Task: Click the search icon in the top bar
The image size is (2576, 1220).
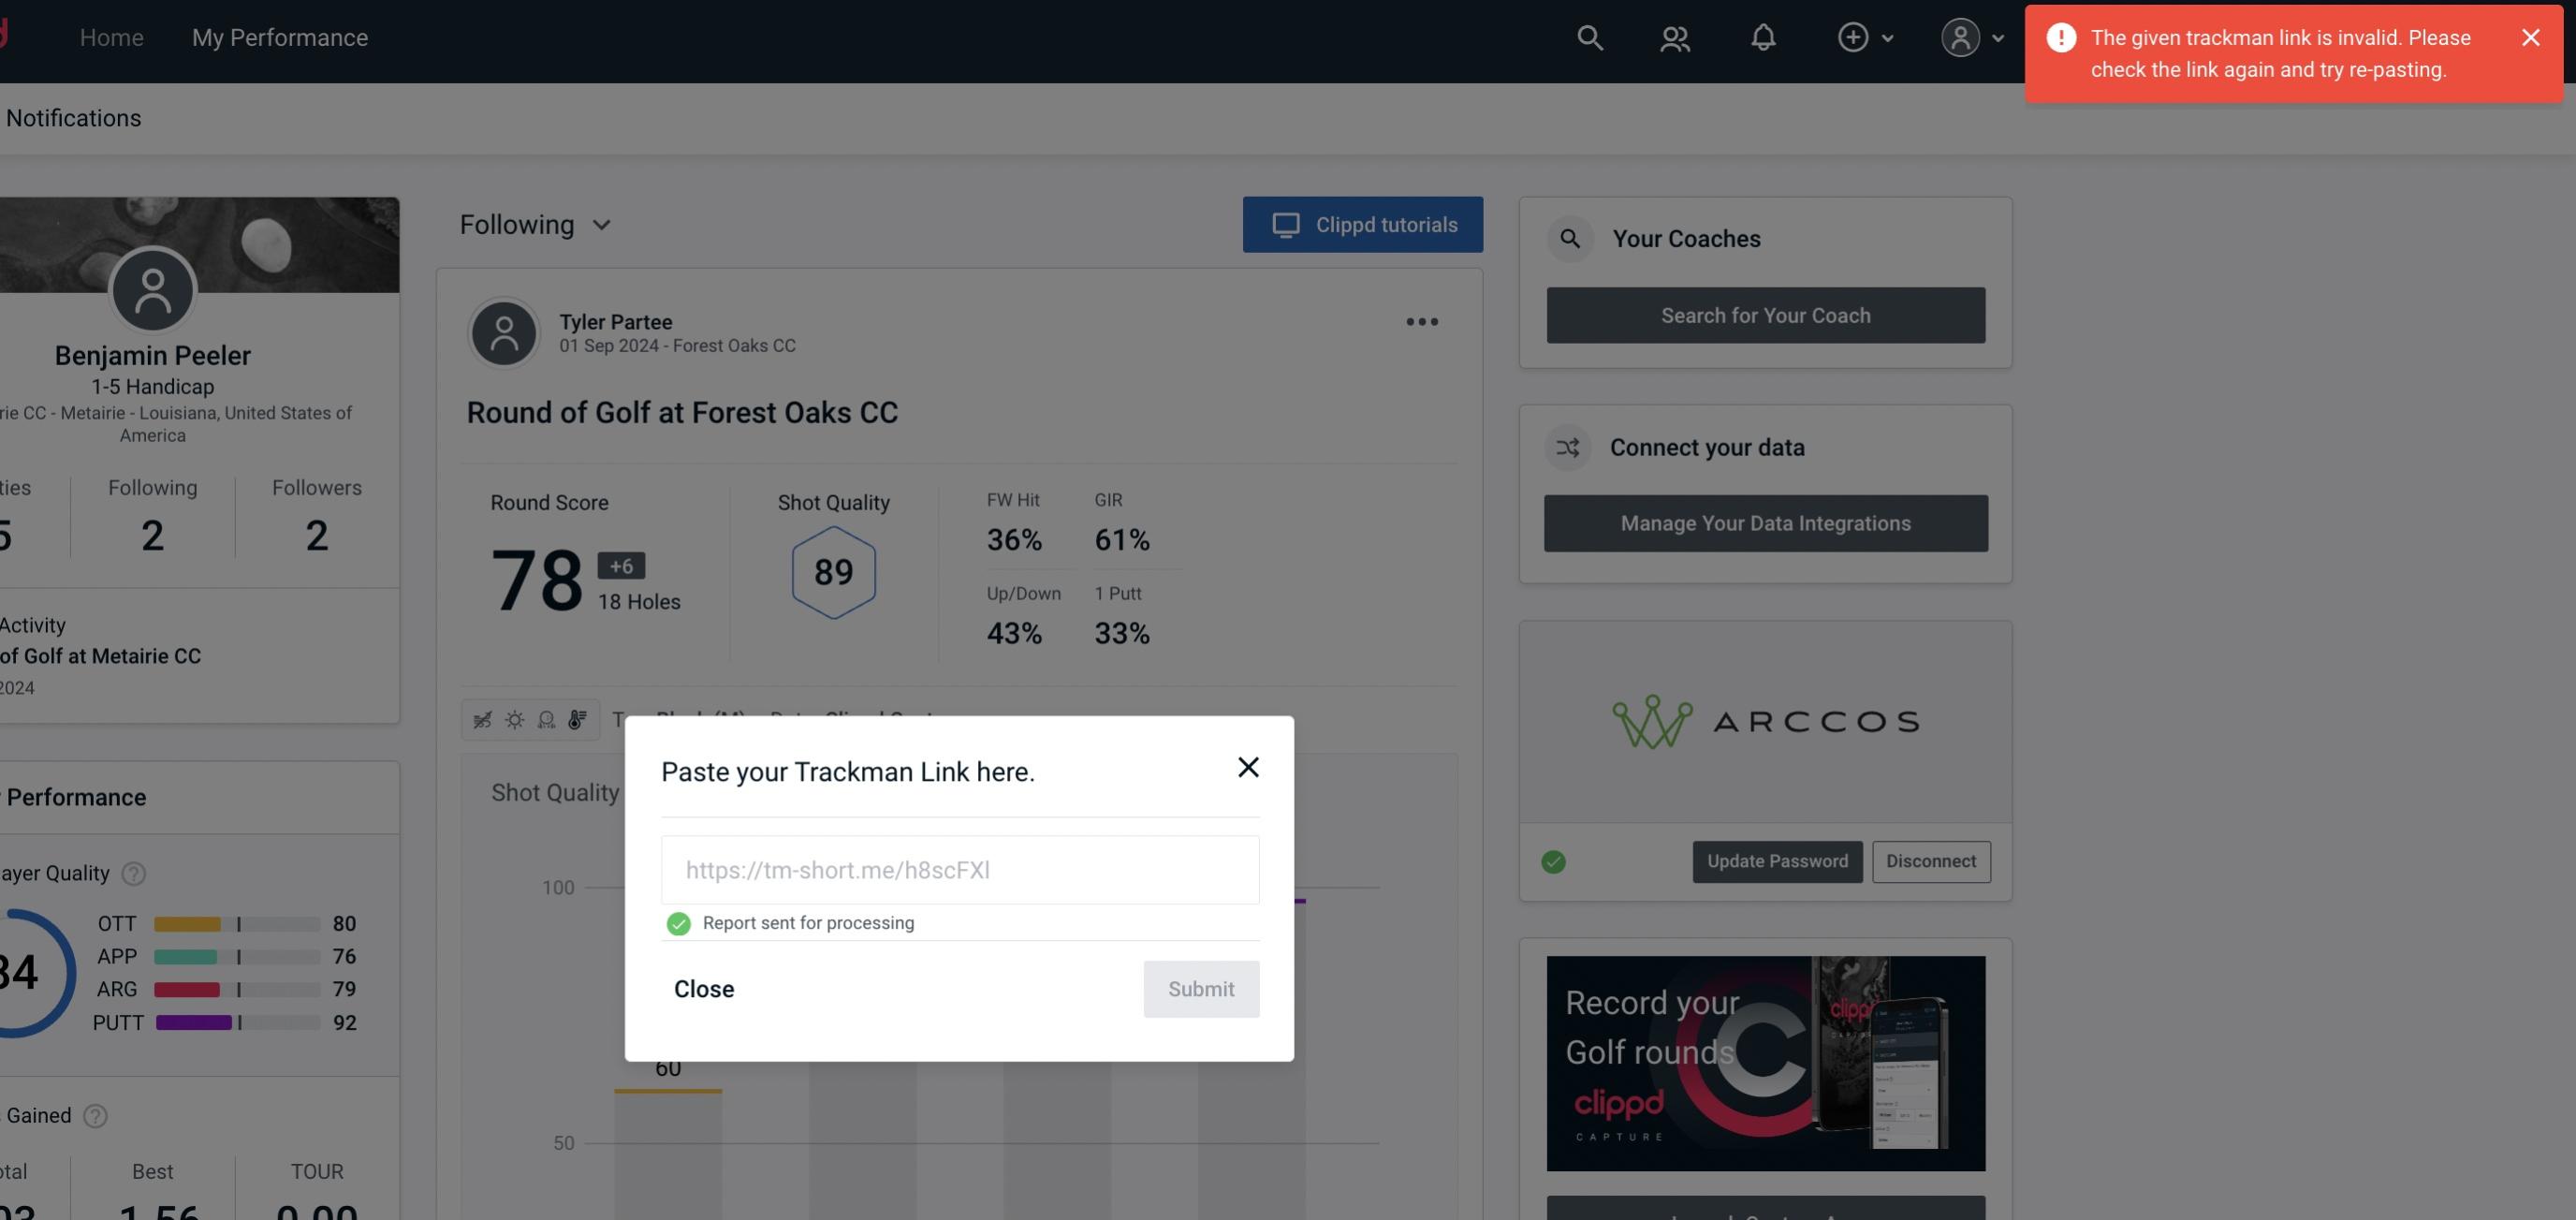Action: 1587,37
